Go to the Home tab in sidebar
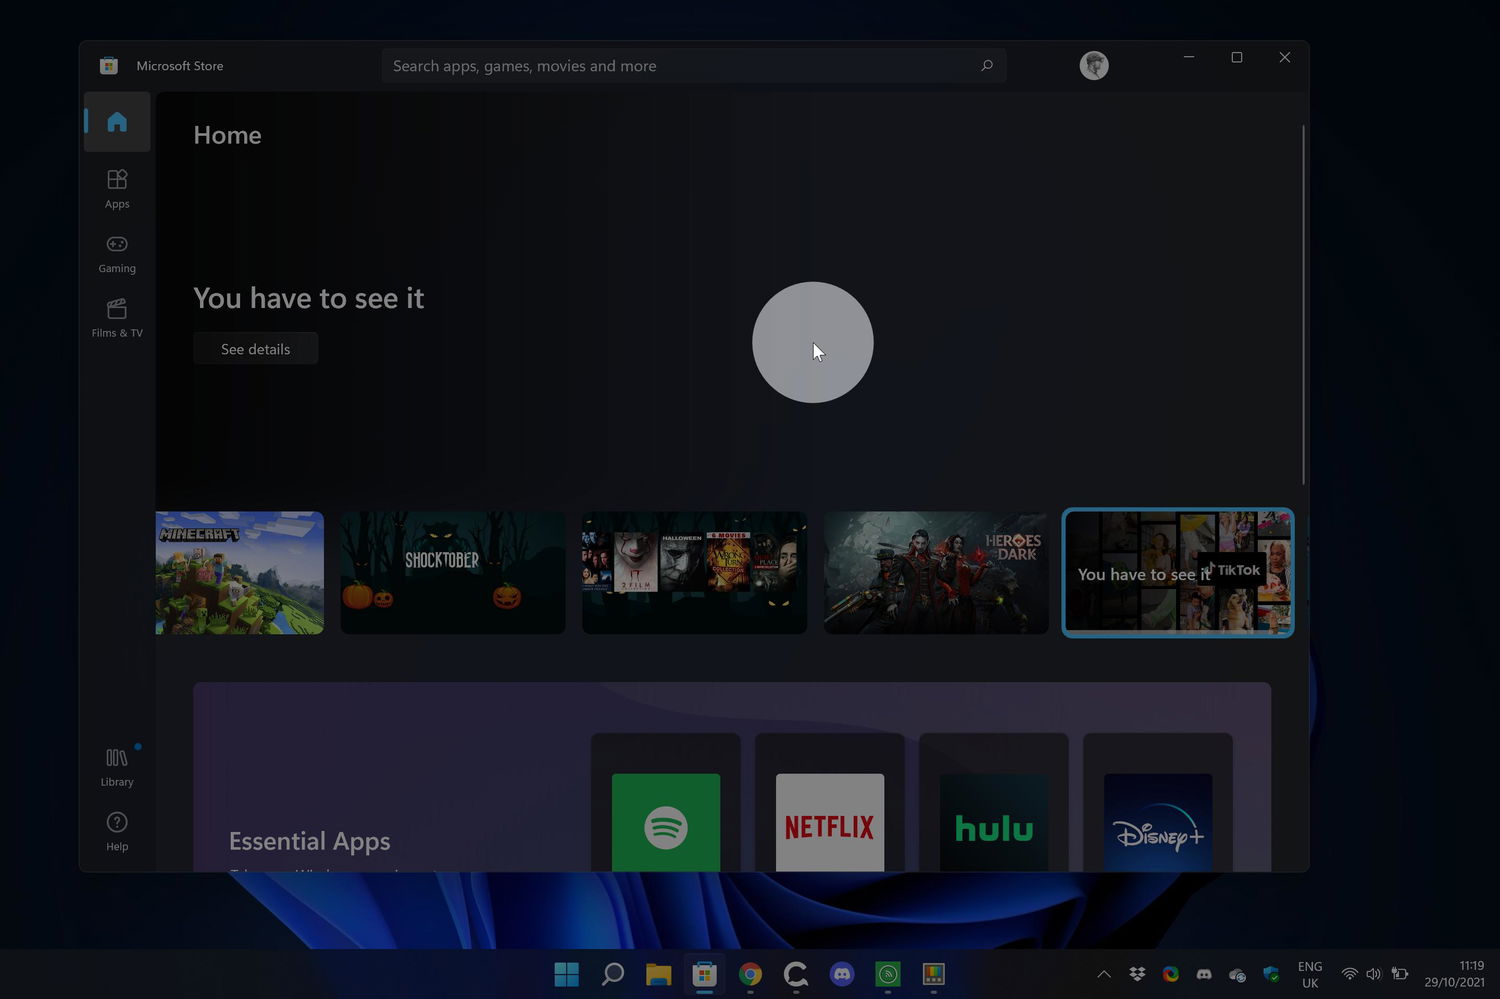1500x999 pixels. coord(117,122)
